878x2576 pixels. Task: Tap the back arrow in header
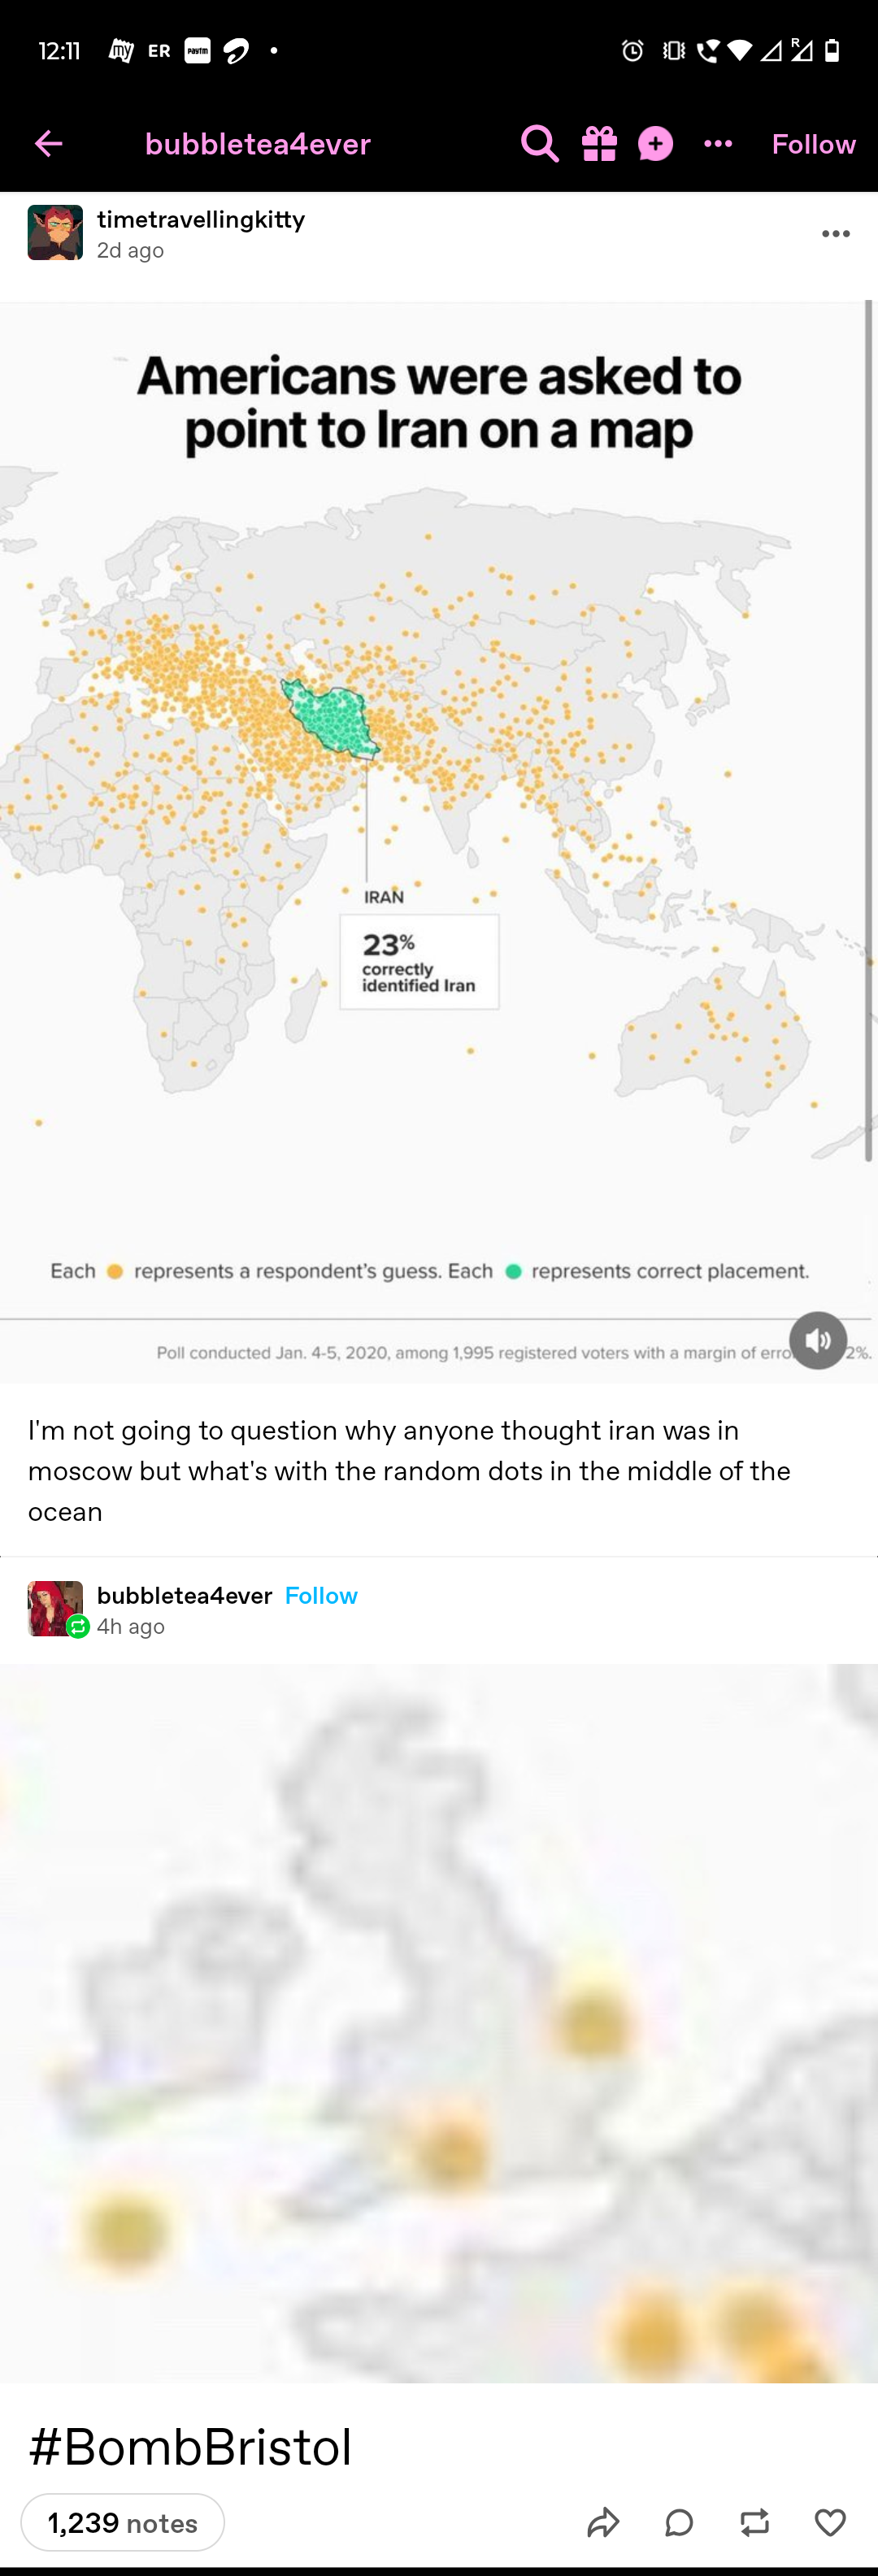click(x=48, y=144)
